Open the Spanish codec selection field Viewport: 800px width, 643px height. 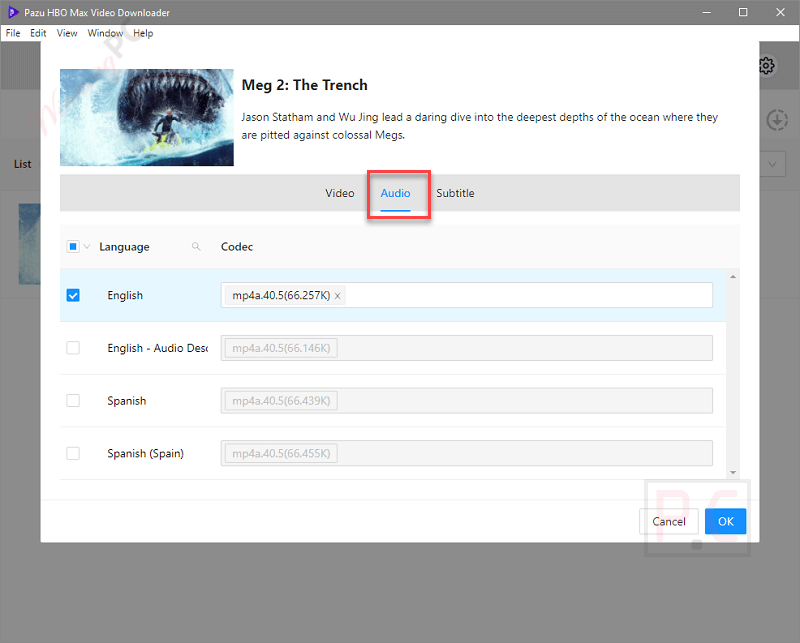click(466, 401)
